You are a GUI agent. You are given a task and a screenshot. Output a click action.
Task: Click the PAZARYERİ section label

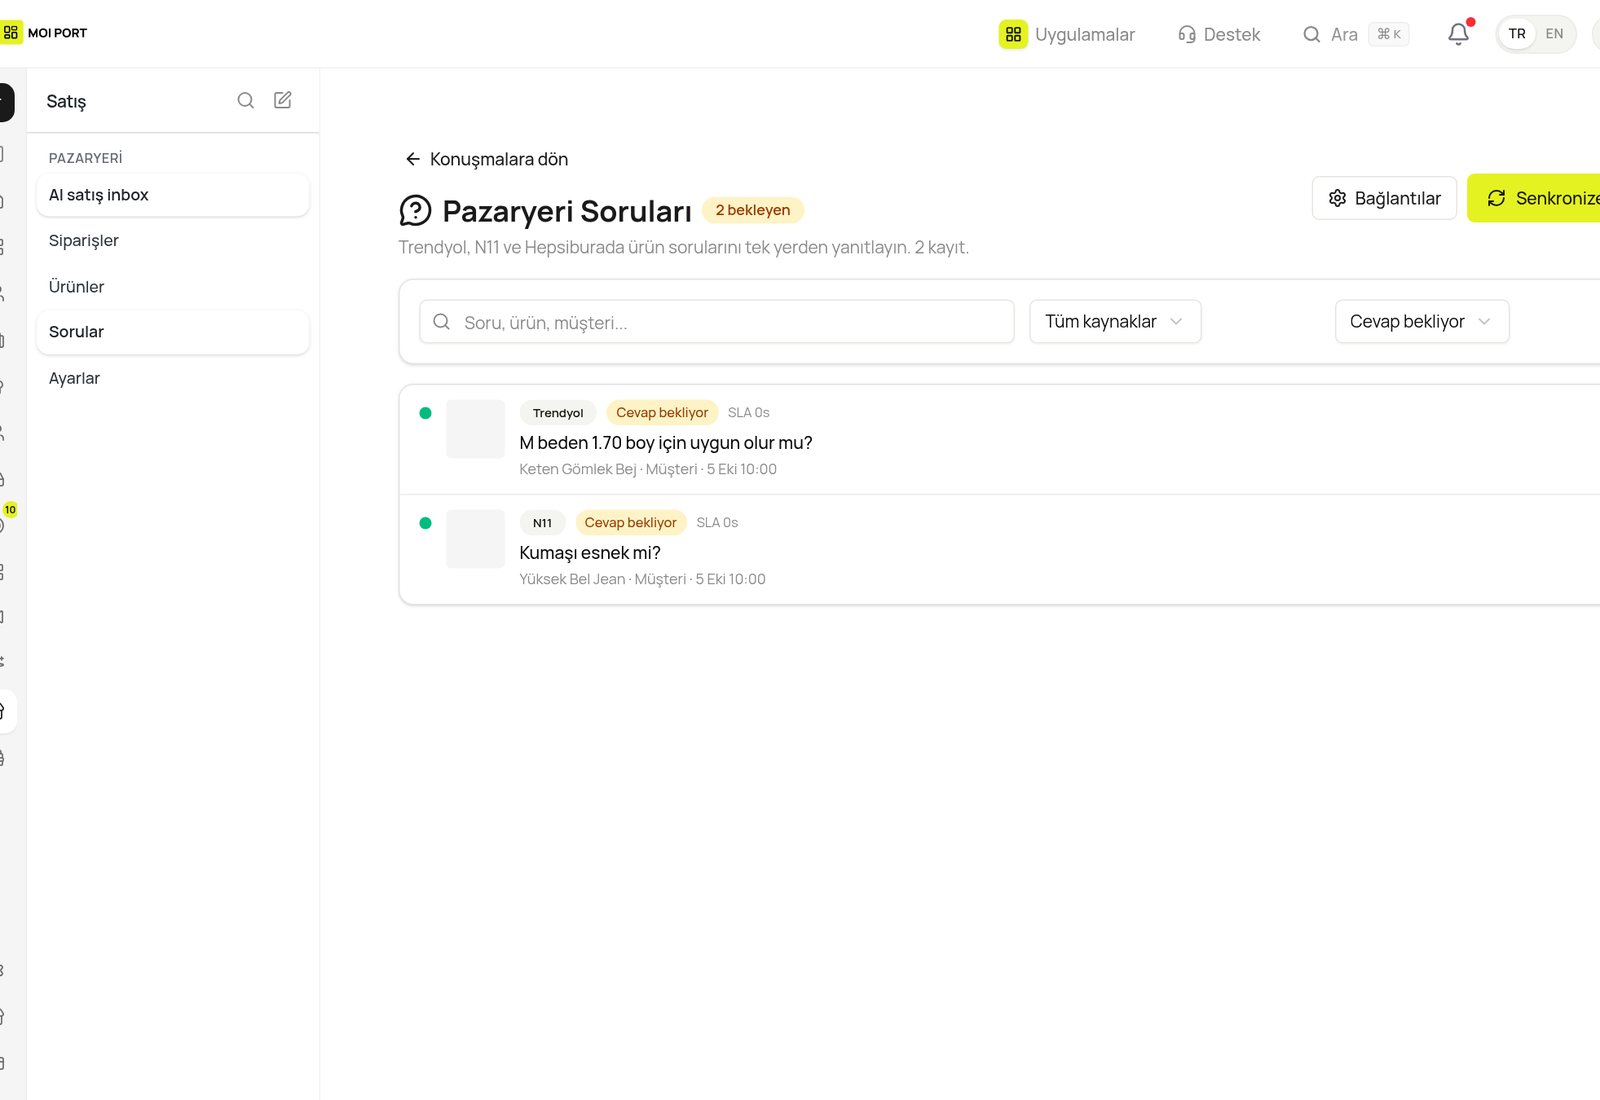pyautogui.click(x=86, y=158)
